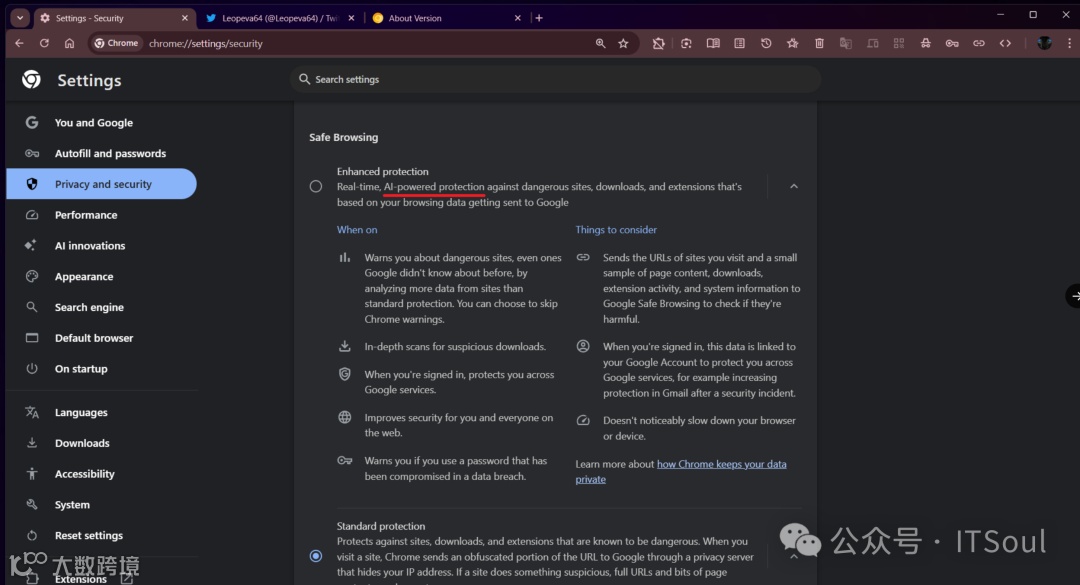Click the copy link icon in toolbar
This screenshot has height=585, width=1080.
click(979, 43)
